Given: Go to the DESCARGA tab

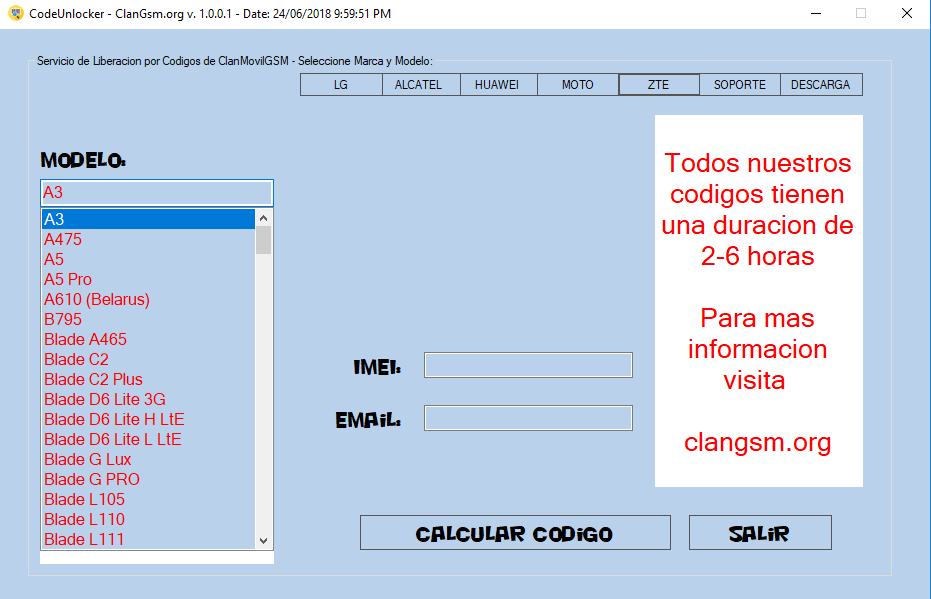Looking at the screenshot, I should 821,84.
